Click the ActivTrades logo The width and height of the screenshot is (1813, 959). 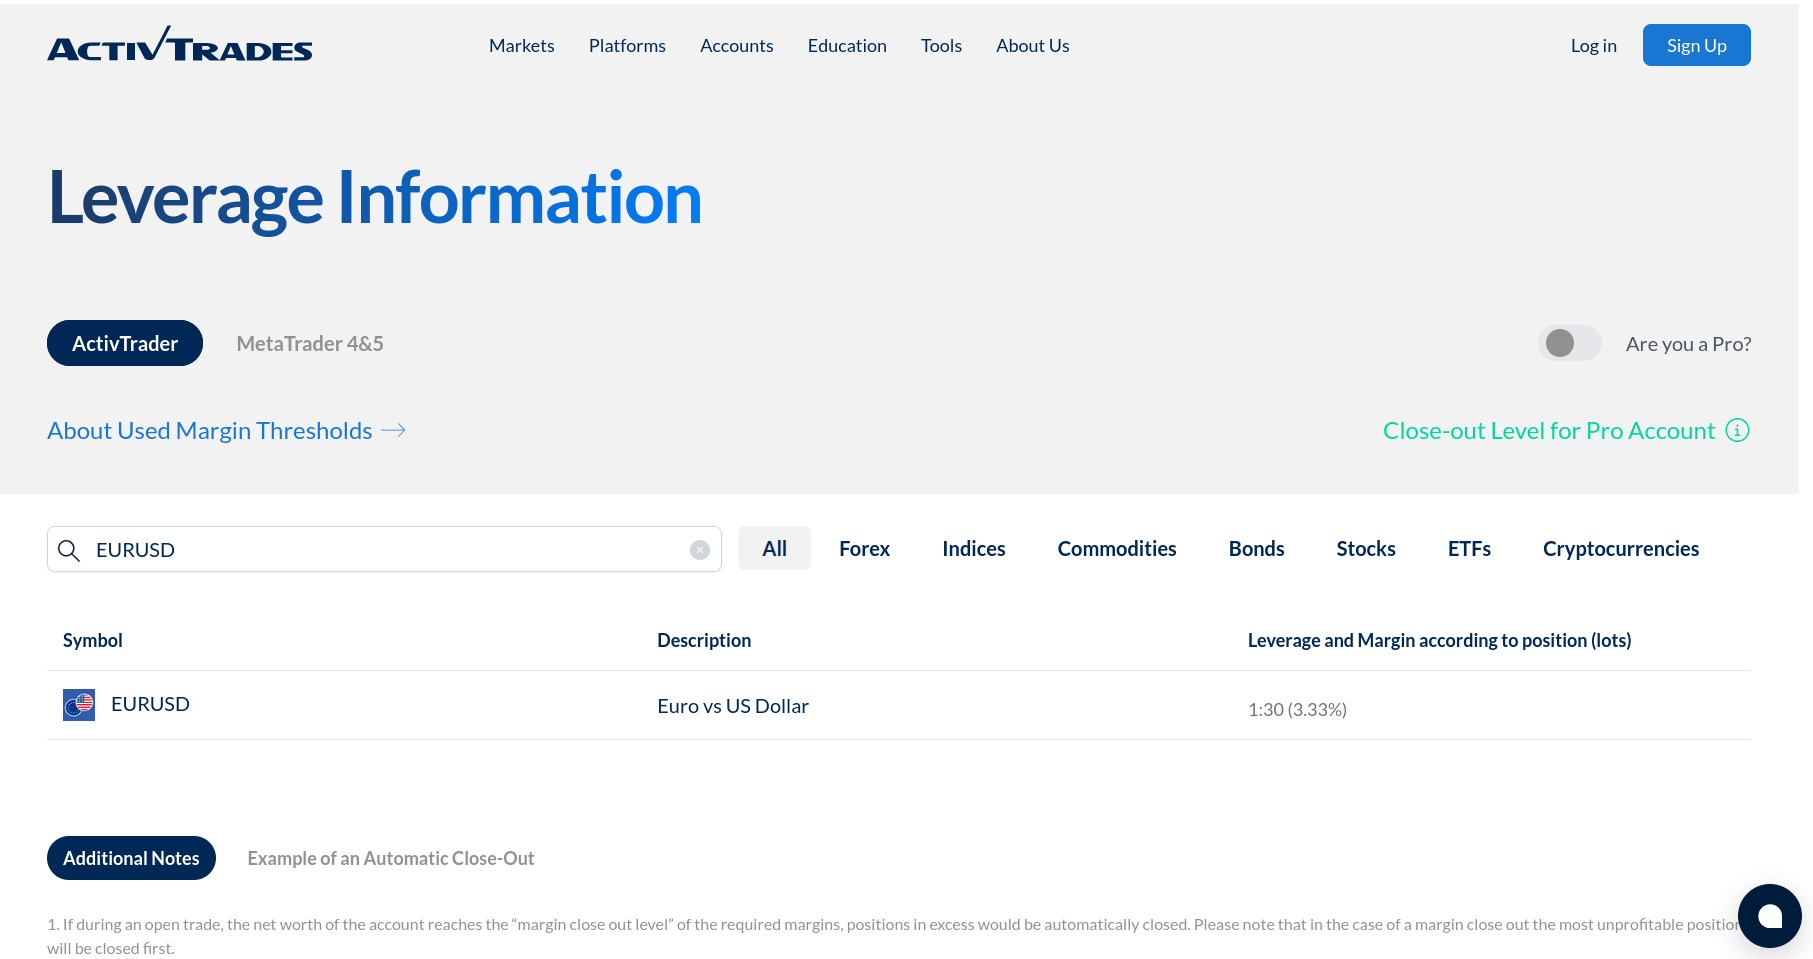[x=180, y=45]
